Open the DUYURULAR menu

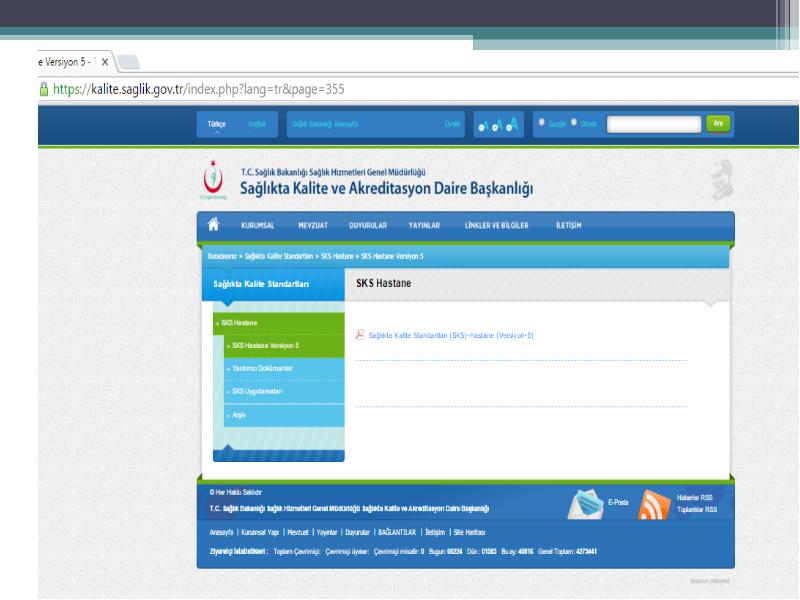click(368, 225)
